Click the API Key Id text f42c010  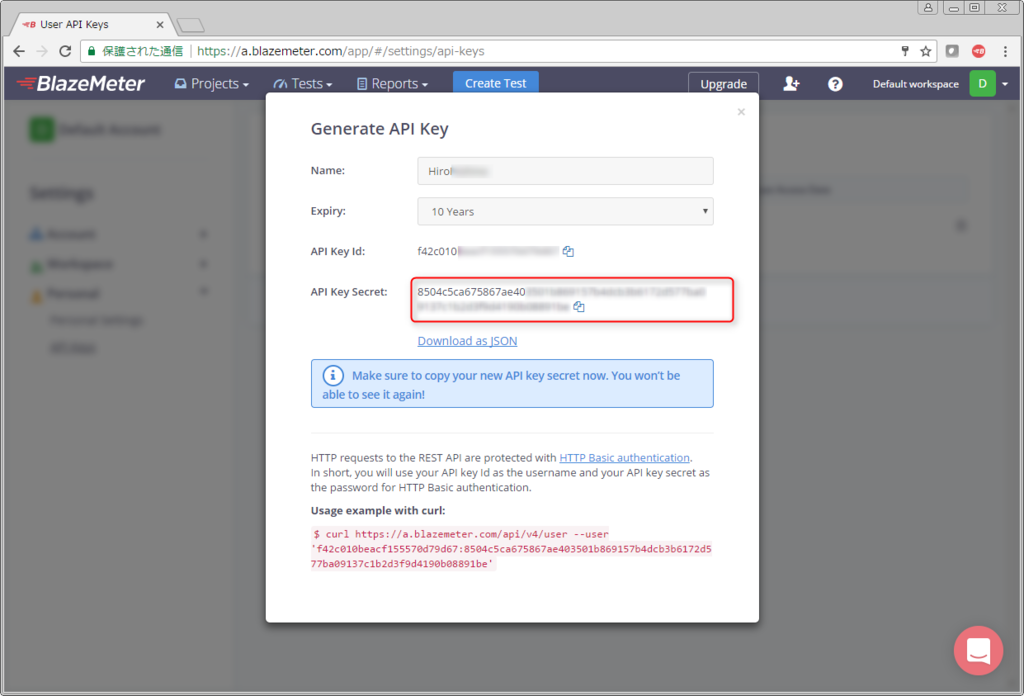click(x=438, y=251)
